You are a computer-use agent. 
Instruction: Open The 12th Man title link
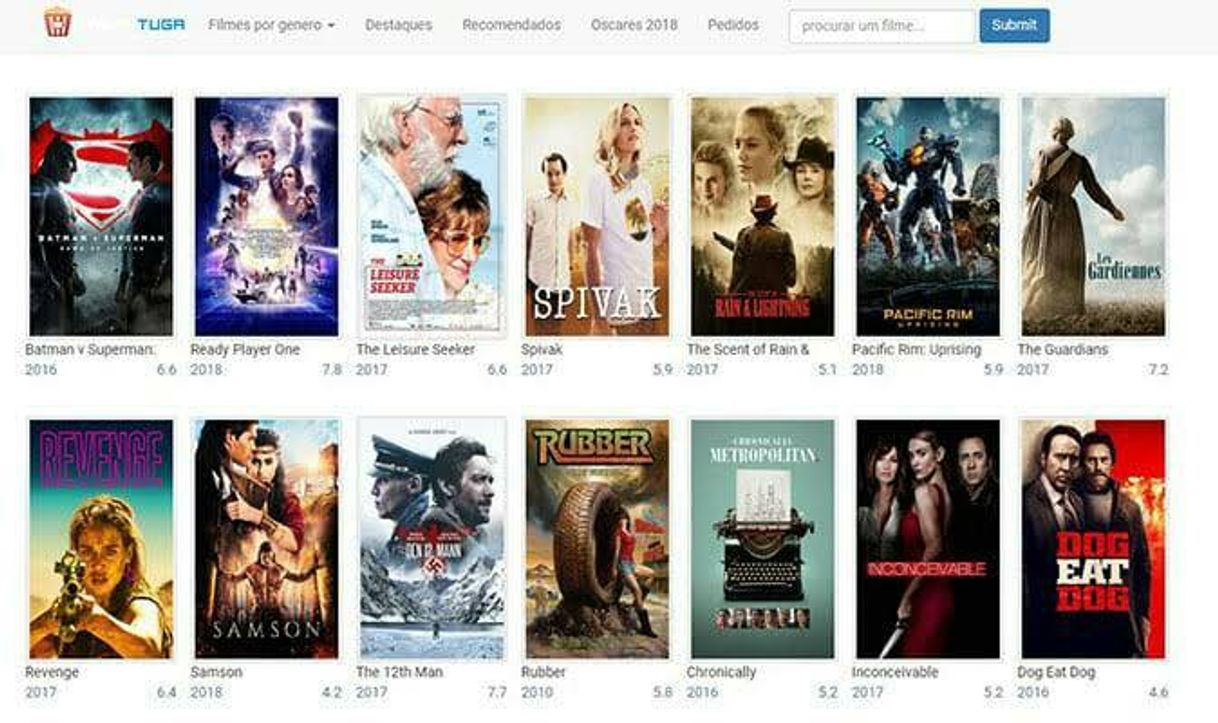[399, 672]
